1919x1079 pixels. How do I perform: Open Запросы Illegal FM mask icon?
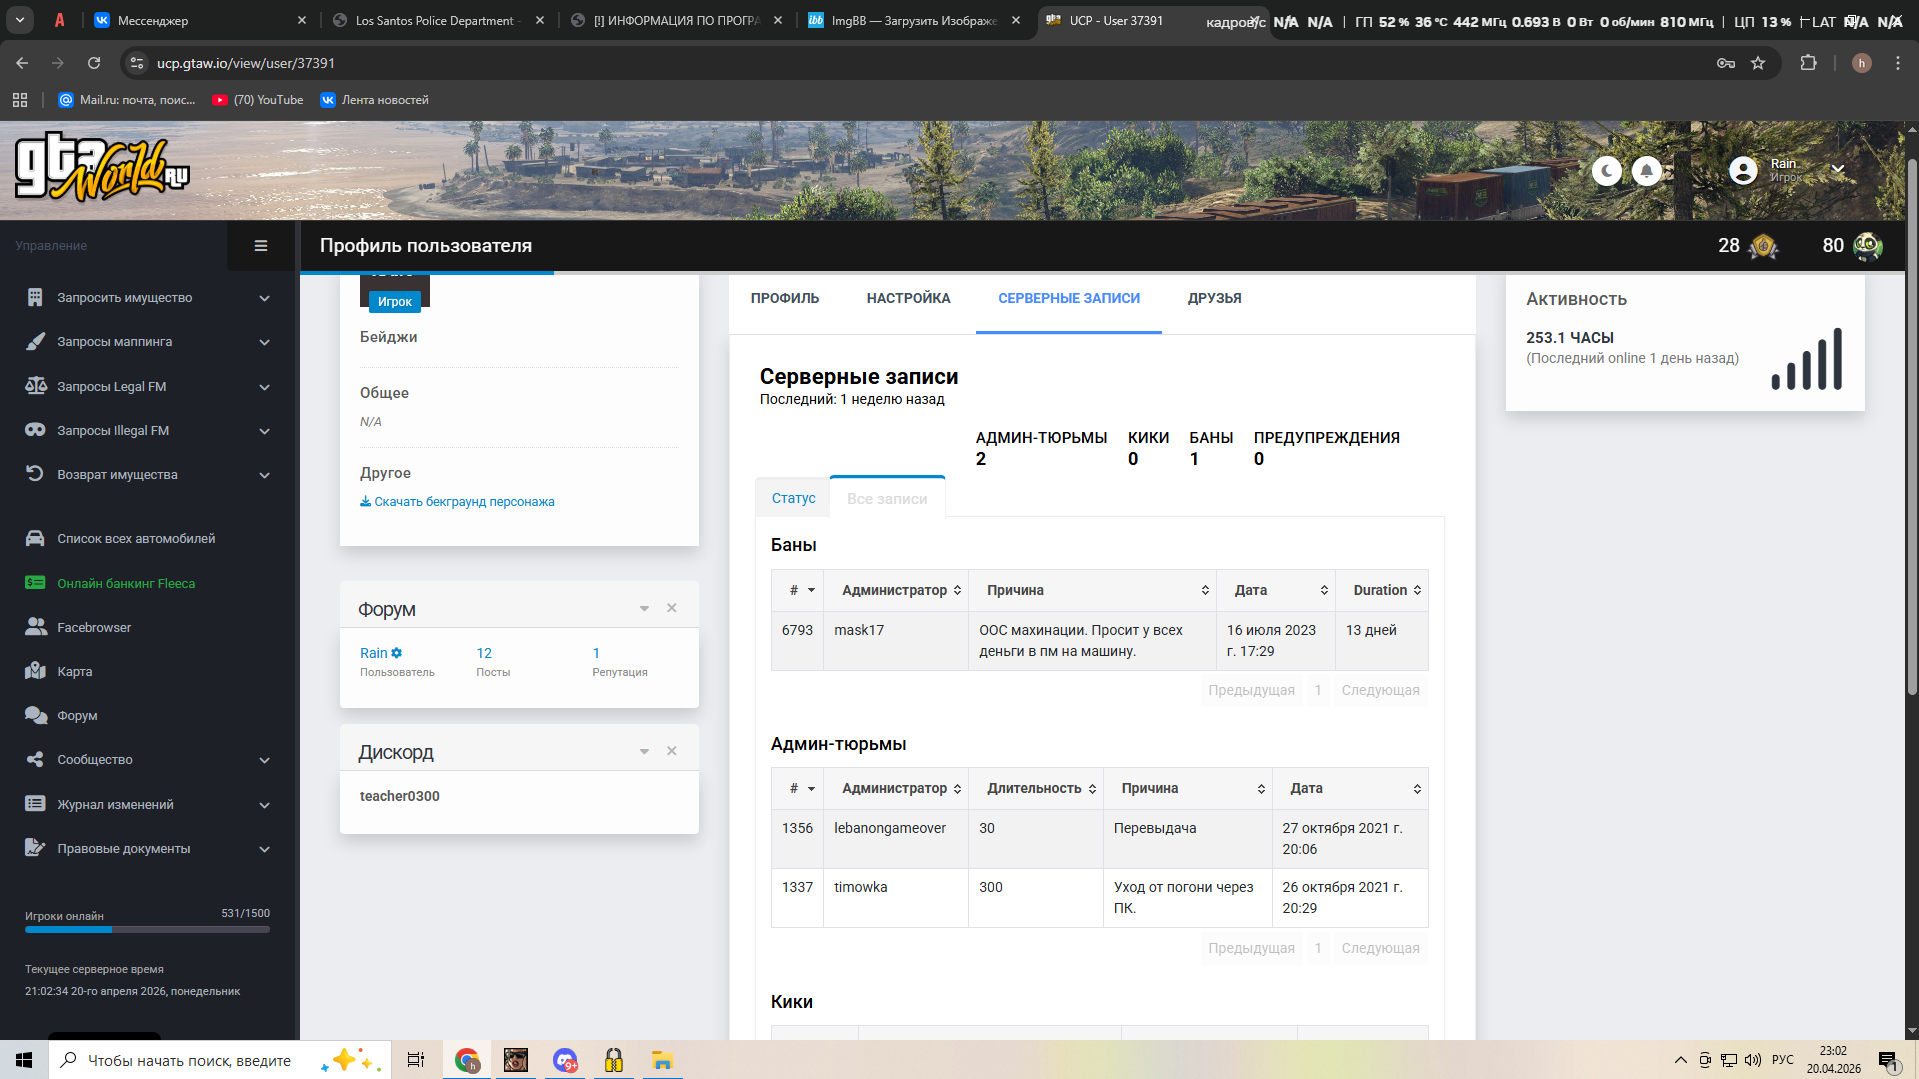pyautogui.click(x=35, y=430)
